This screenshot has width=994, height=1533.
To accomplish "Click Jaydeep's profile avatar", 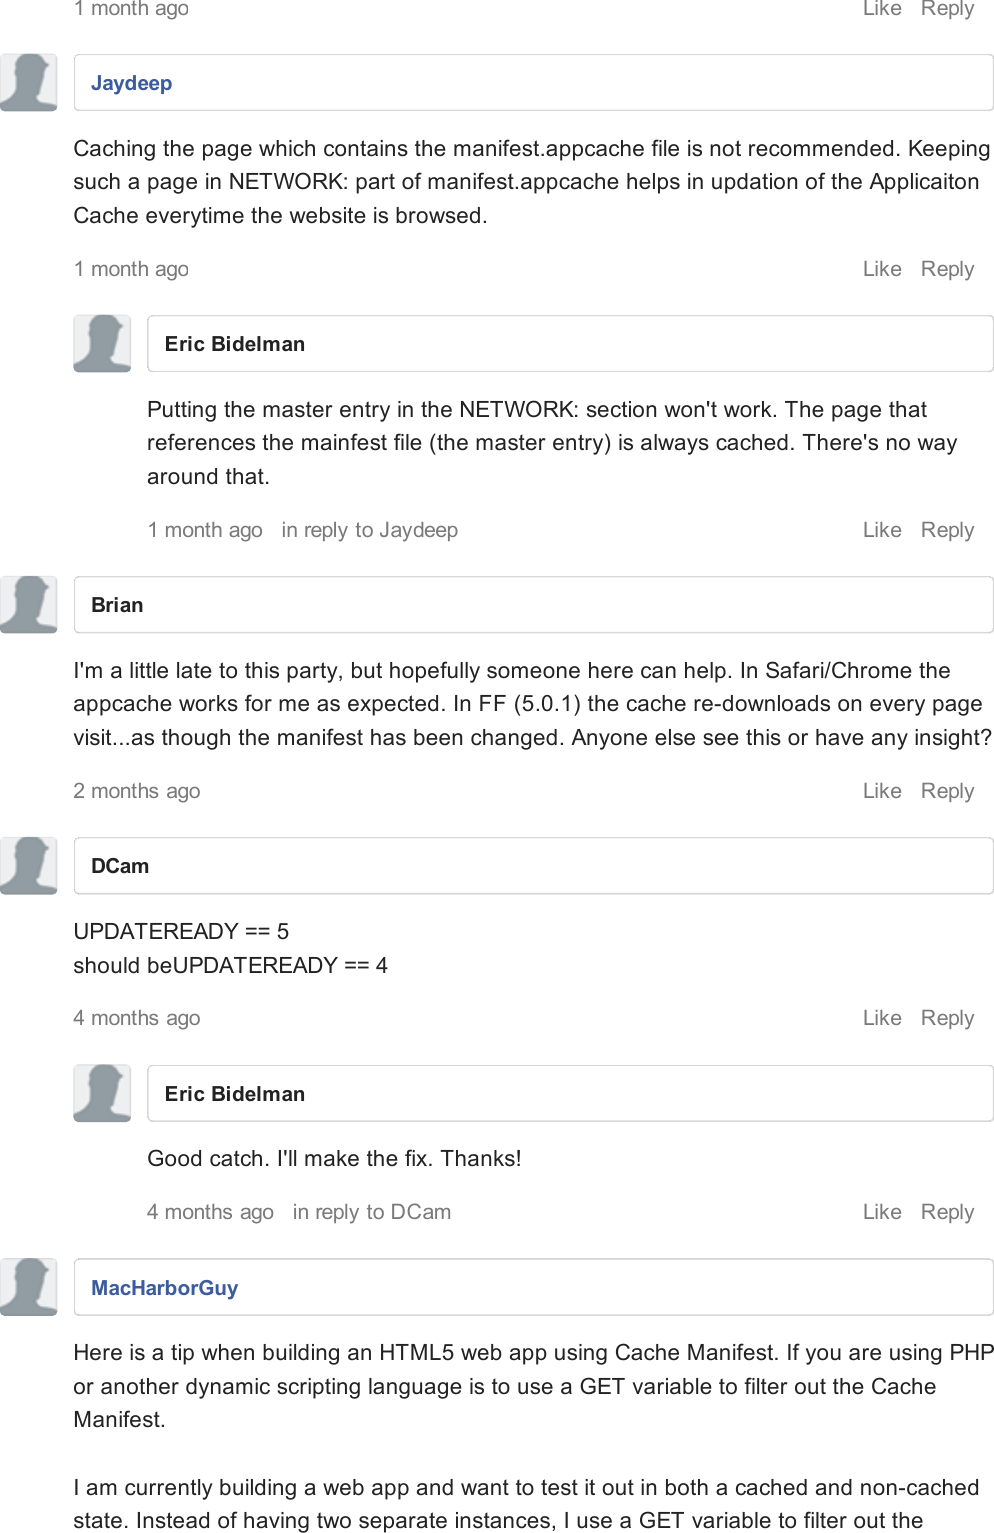I will pos(28,82).
